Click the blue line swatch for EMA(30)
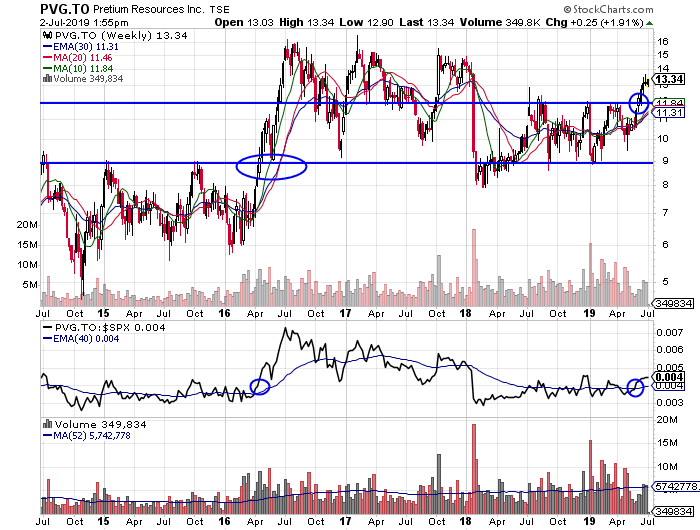Image resolution: width=700 pixels, height=530 pixels. [47, 46]
